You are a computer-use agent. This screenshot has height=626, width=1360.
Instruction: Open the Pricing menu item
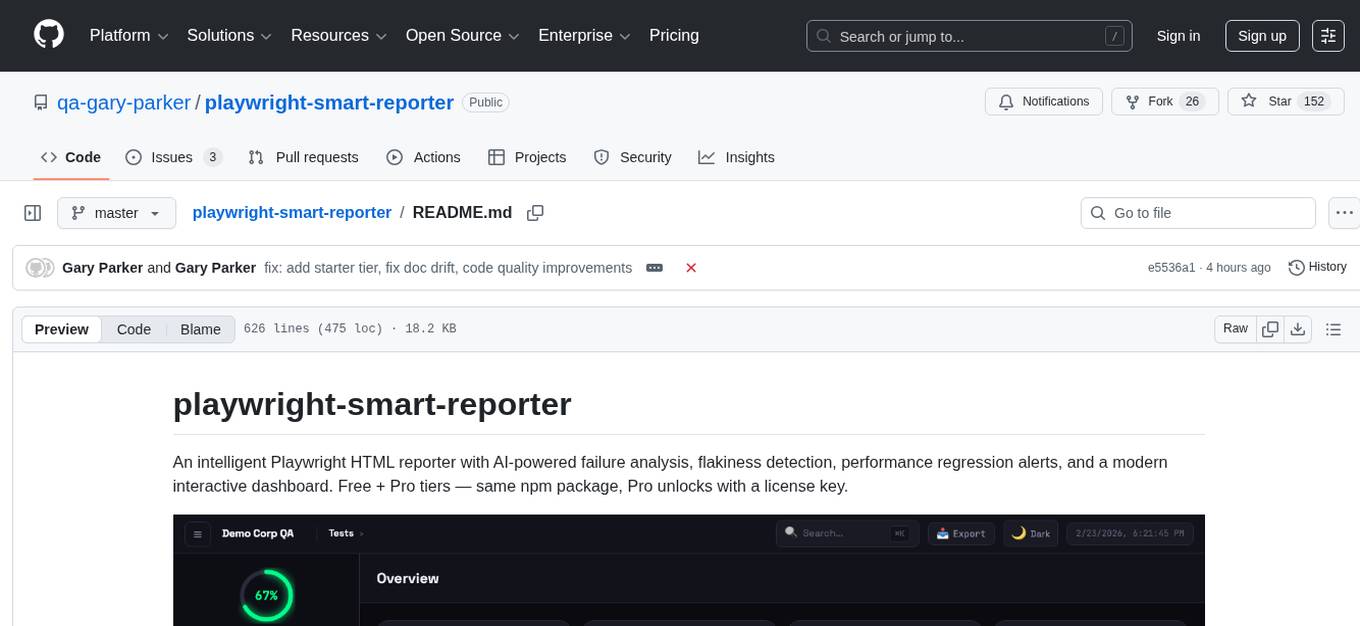click(x=674, y=35)
